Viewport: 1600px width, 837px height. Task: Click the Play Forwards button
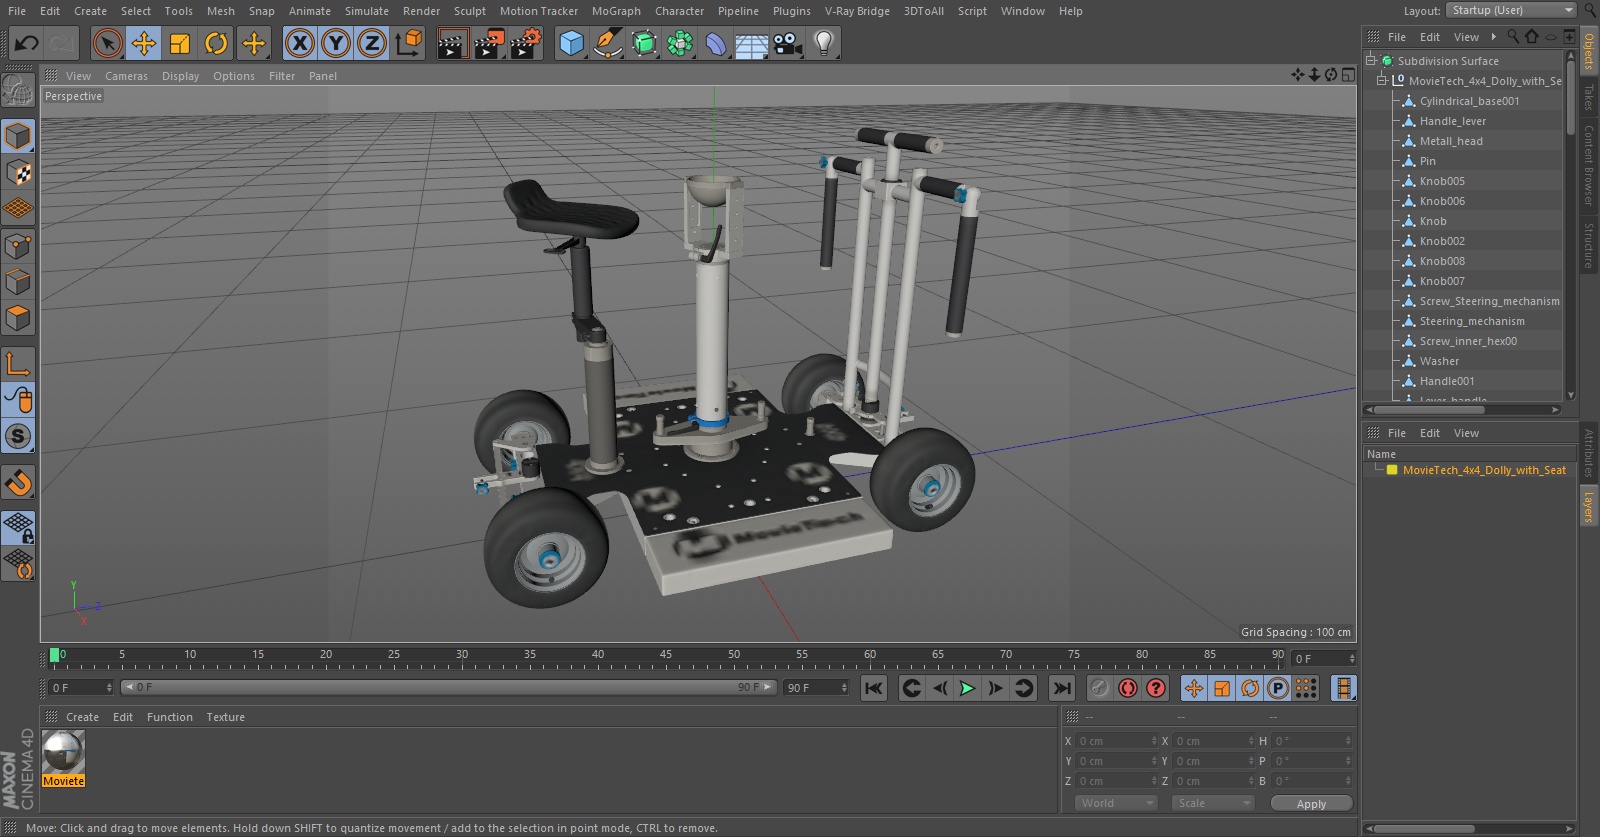[967, 688]
